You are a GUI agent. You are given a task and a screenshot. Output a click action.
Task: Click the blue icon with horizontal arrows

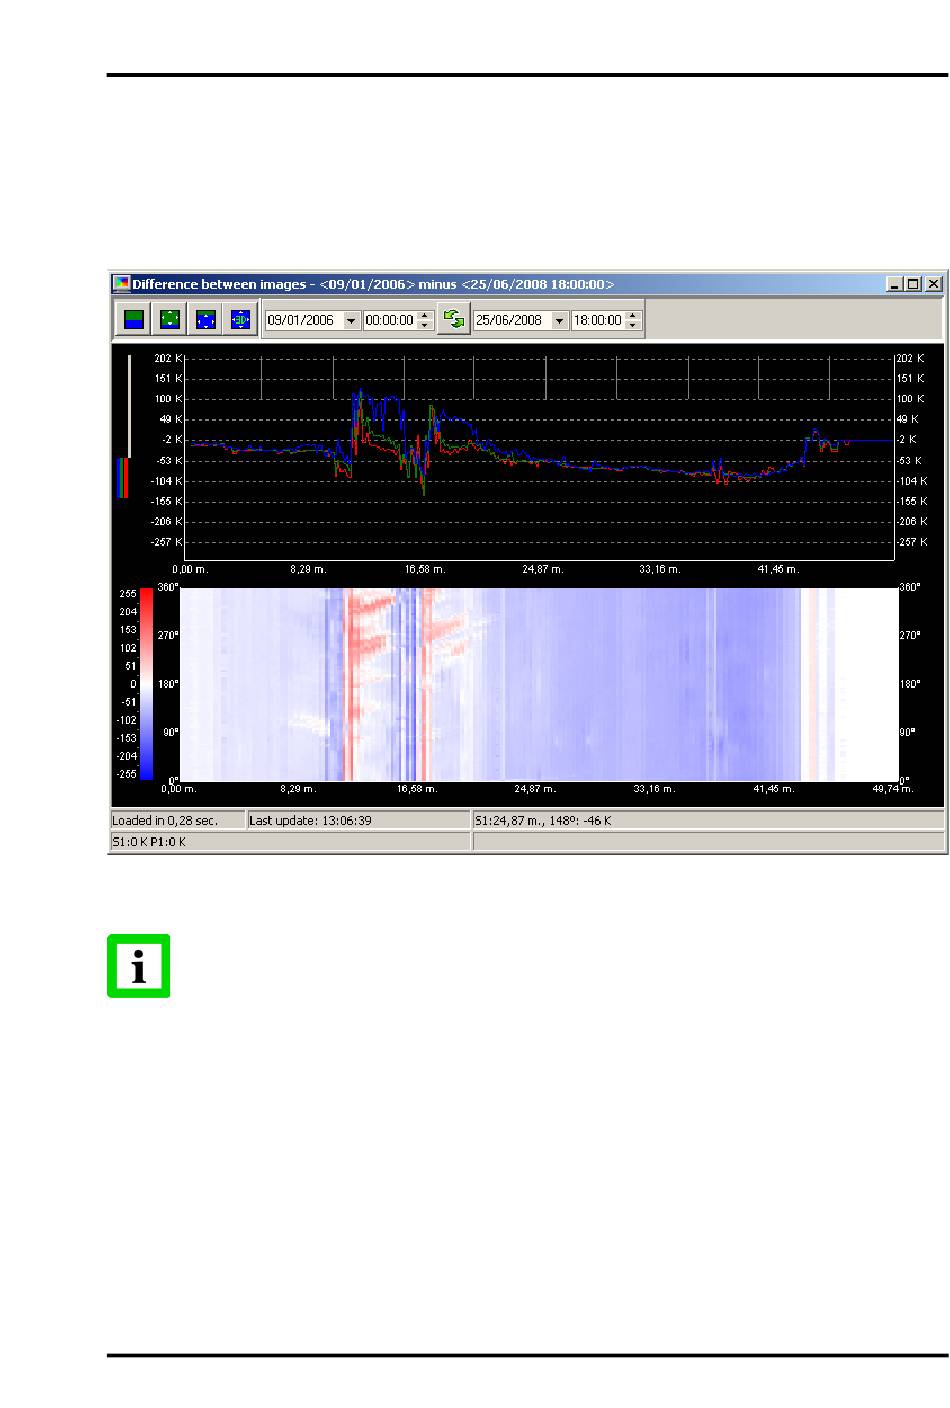point(241,320)
